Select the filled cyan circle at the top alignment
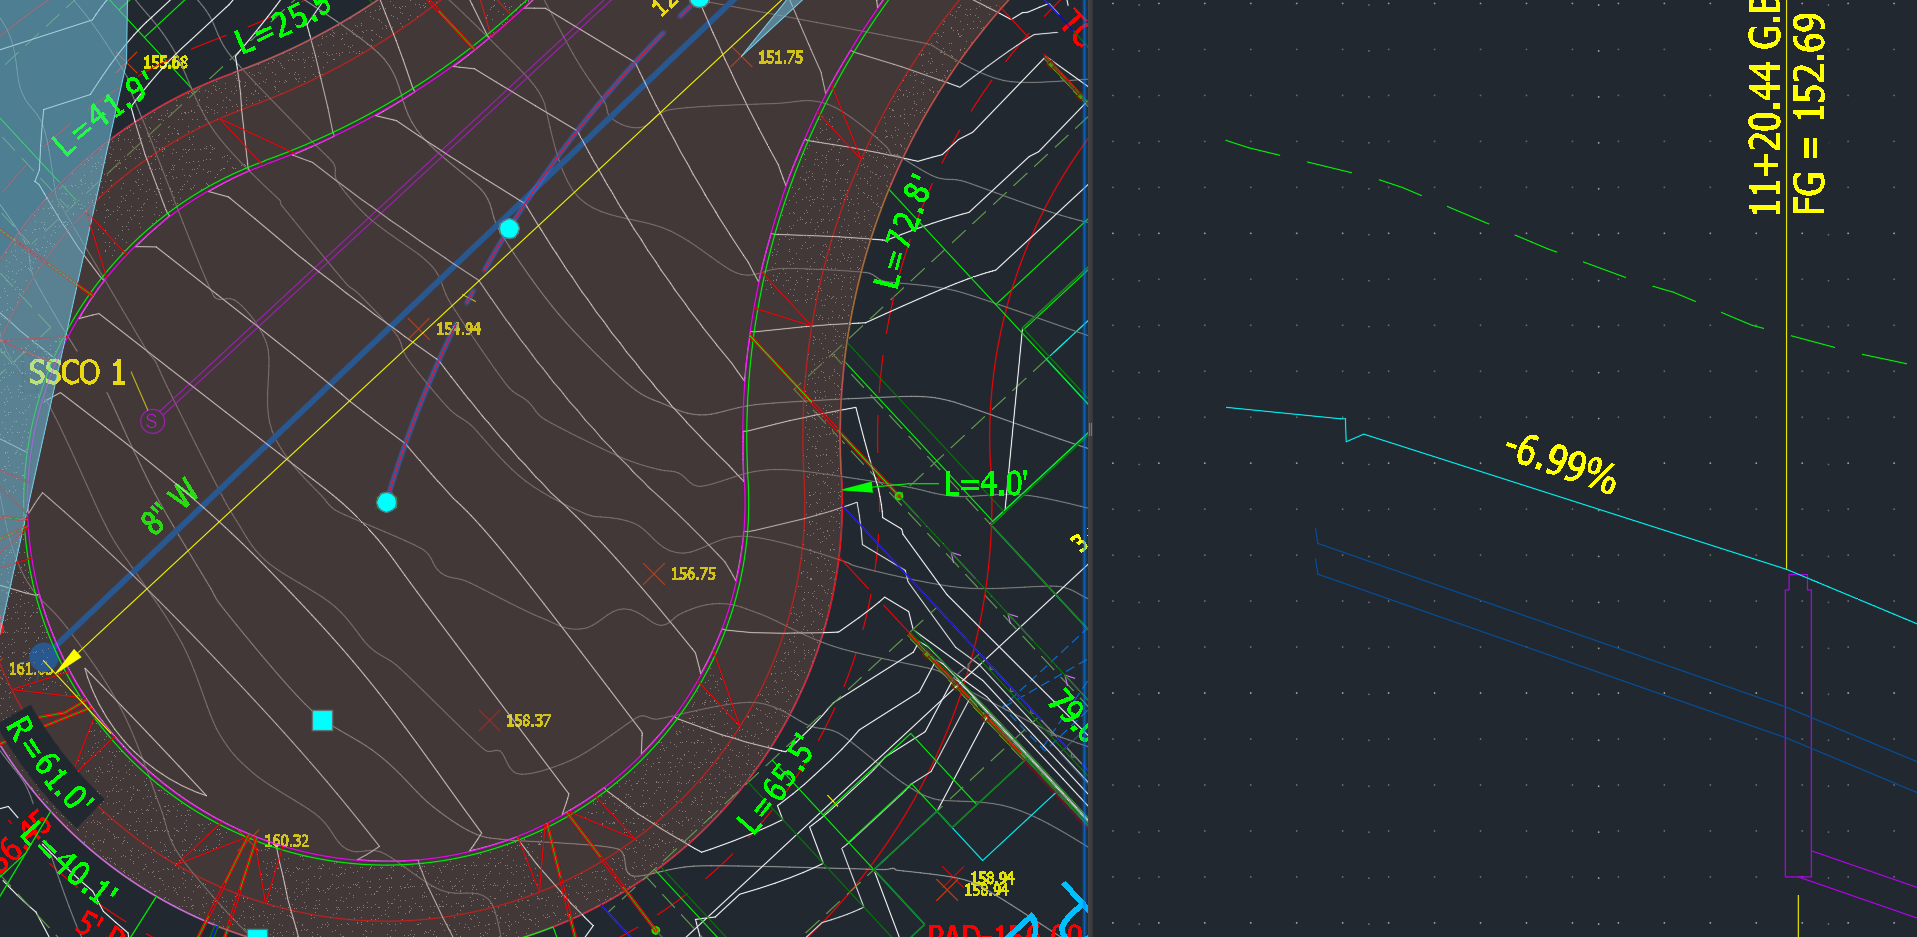1917x937 pixels. tap(700, 4)
